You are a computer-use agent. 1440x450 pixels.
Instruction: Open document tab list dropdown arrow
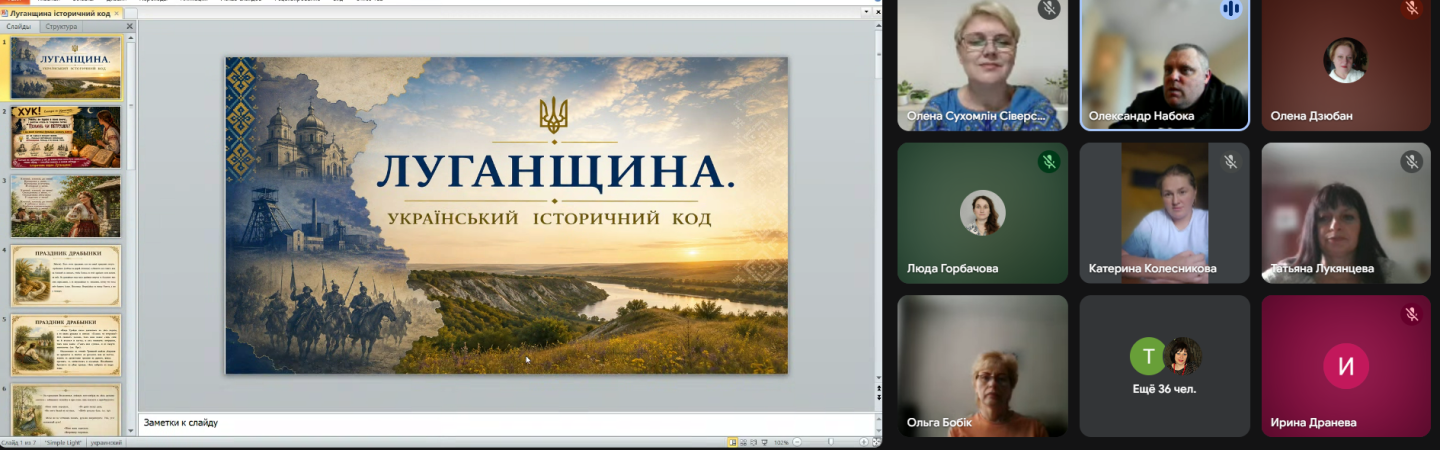(866, 12)
